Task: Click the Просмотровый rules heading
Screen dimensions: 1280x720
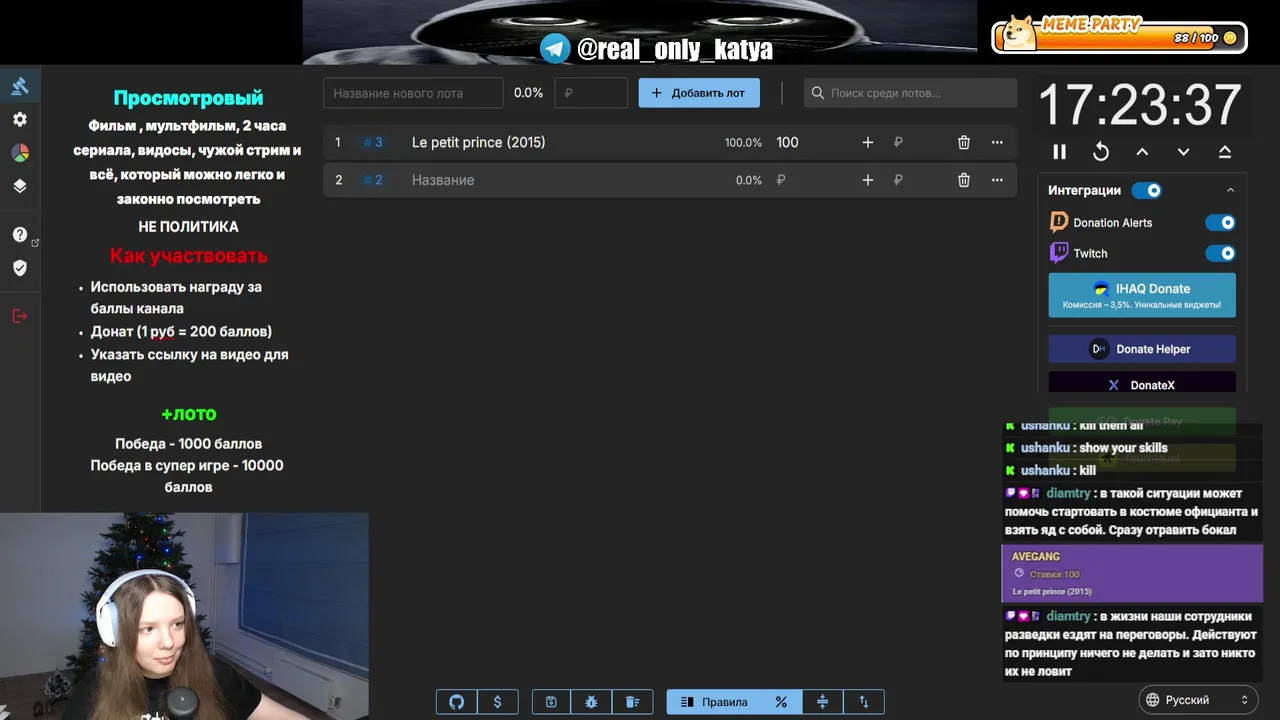Action: 188,98
